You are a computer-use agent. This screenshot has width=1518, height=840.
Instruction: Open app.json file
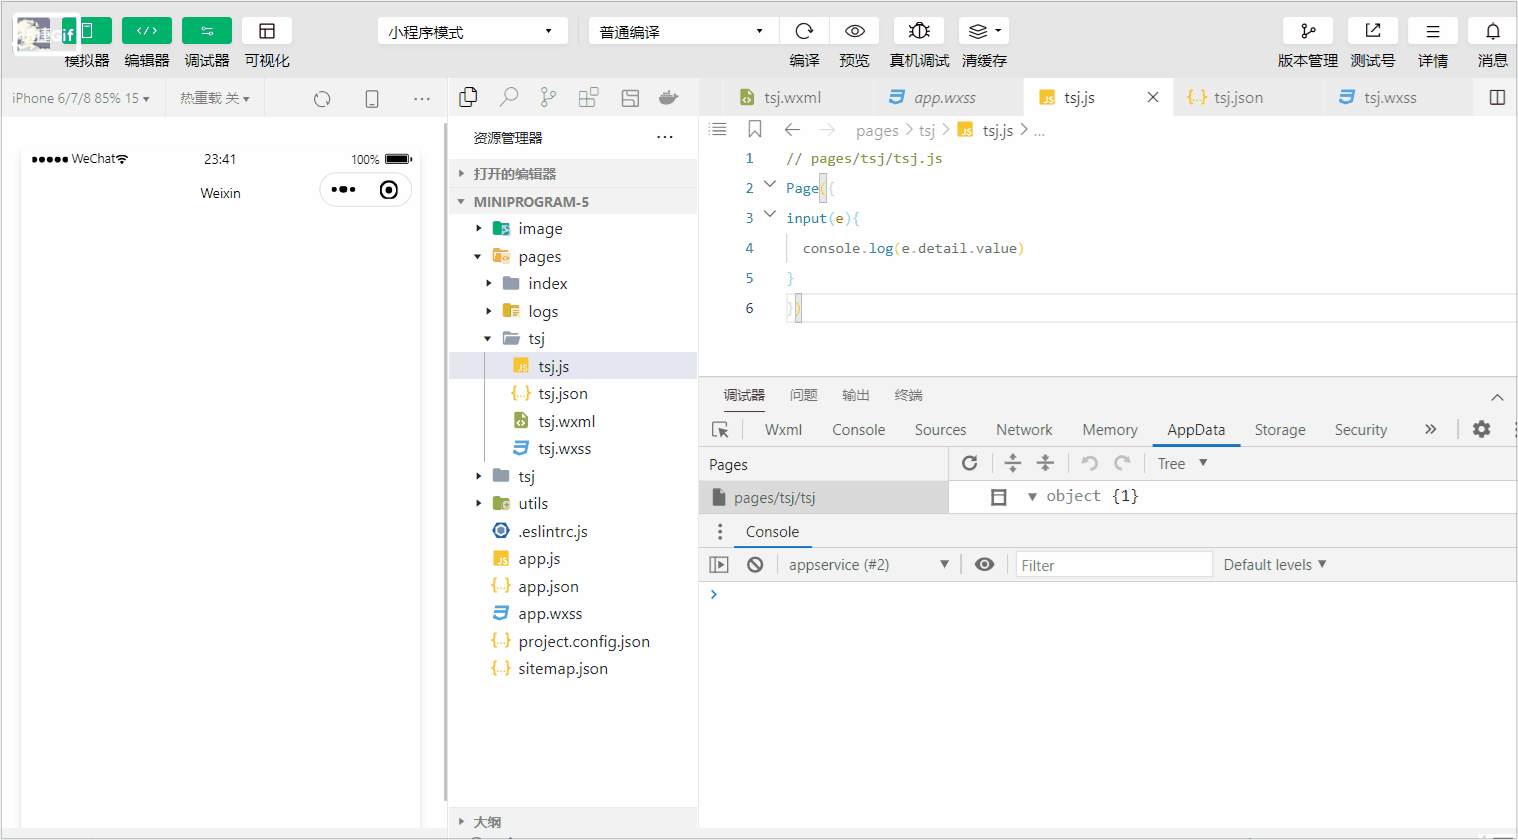coord(573,586)
